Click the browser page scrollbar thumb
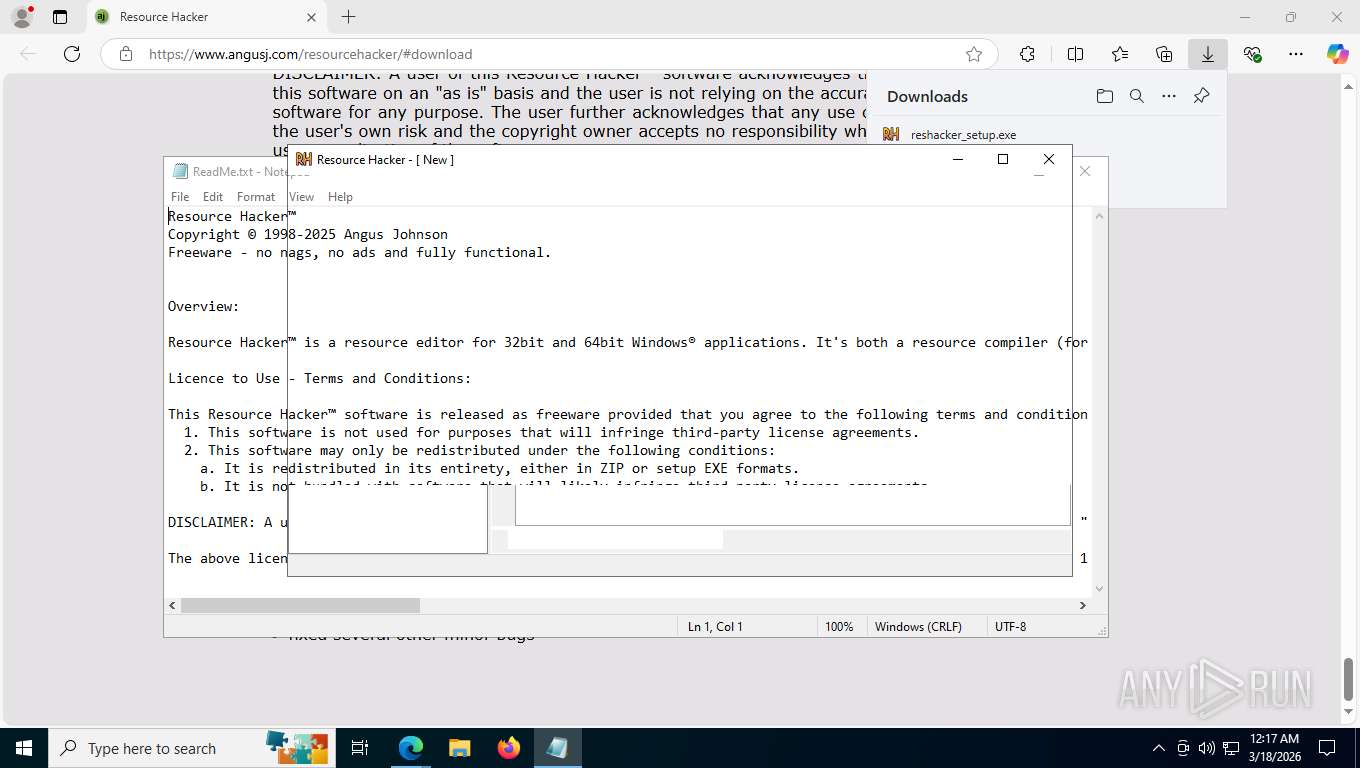This screenshot has width=1360, height=768. (1348, 680)
